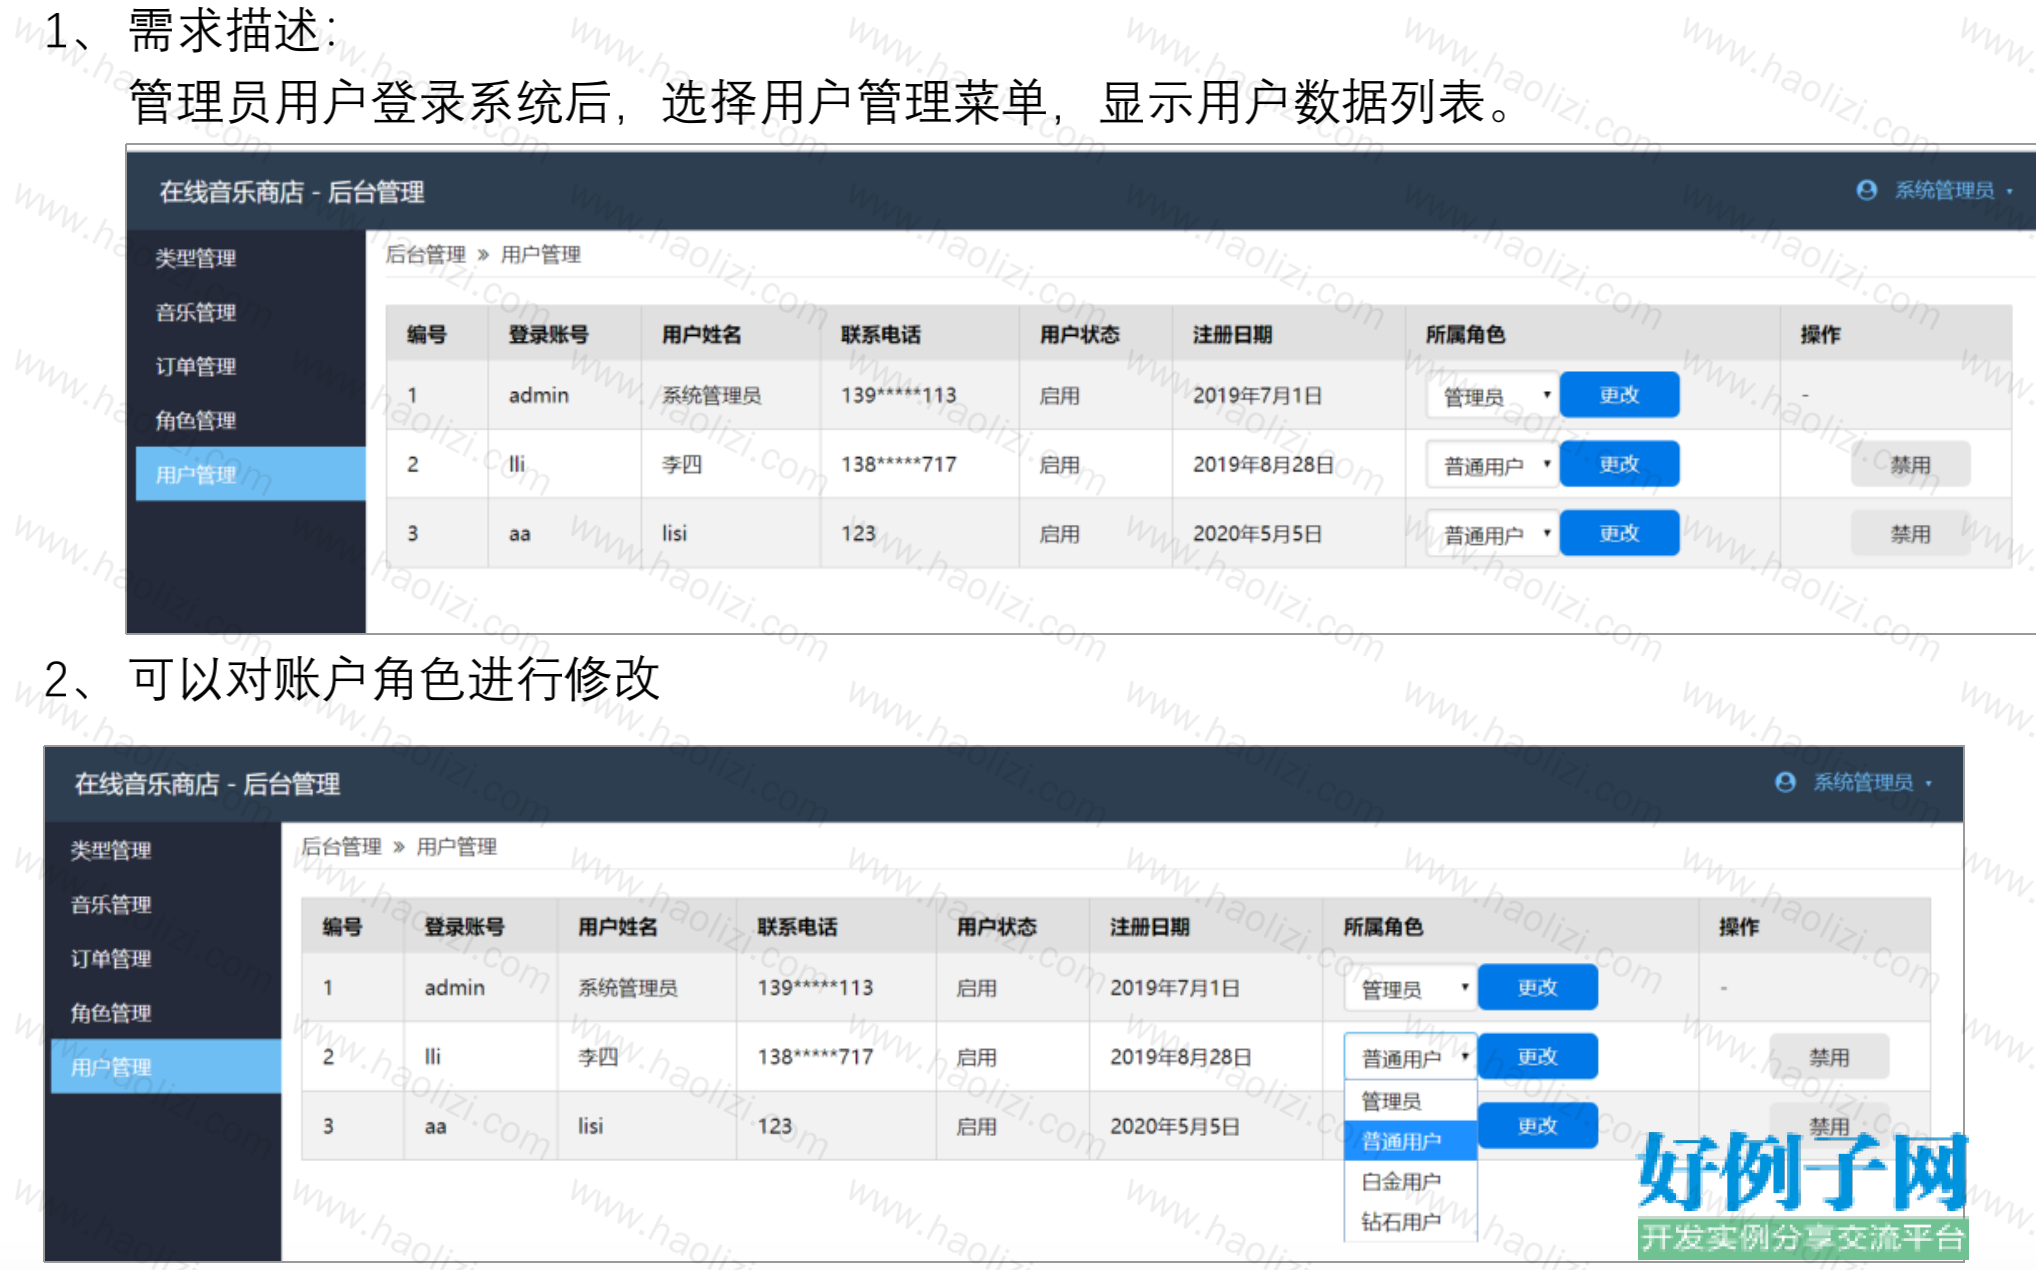Image resolution: width=2036 pixels, height=1270 pixels.
Task: Expand aa's 普通用户 role dropdown in upper screenshot
Action: click(x=1492, y=534)
